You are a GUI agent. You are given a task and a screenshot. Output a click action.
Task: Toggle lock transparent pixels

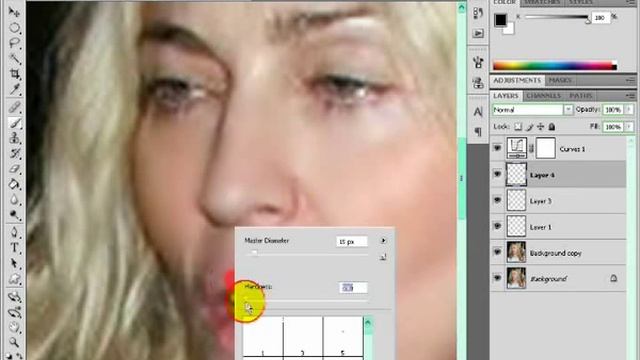518,127
